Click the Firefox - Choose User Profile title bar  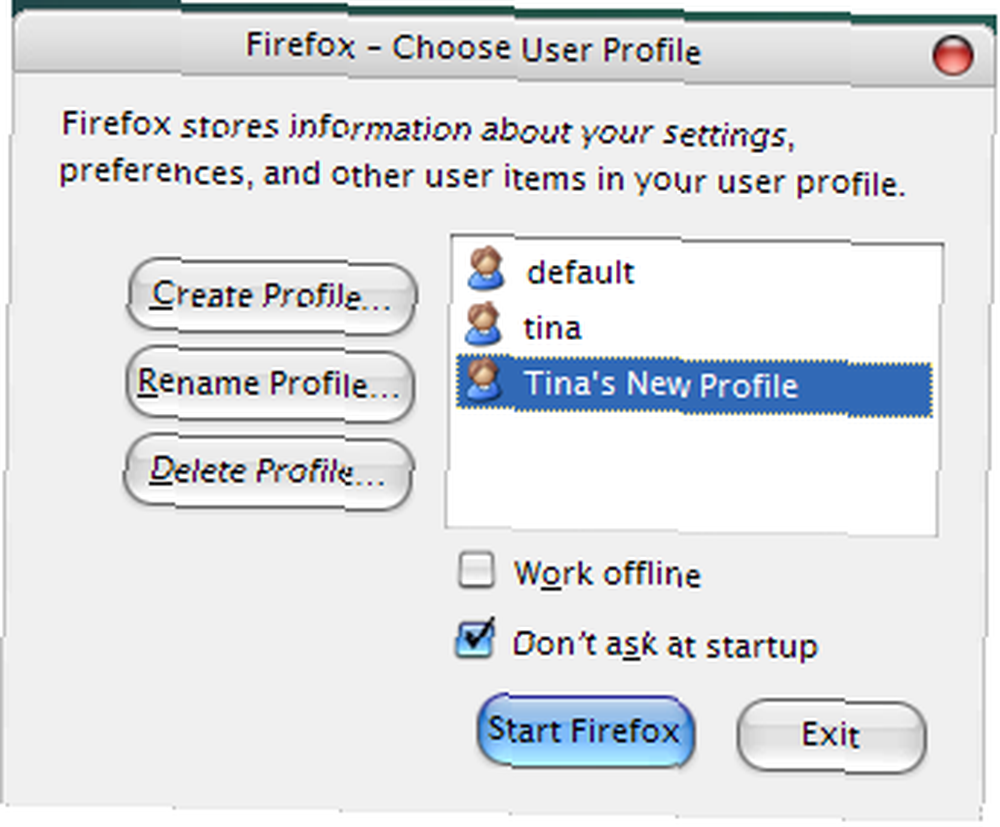pyautogui.click(x=473, y=48)
